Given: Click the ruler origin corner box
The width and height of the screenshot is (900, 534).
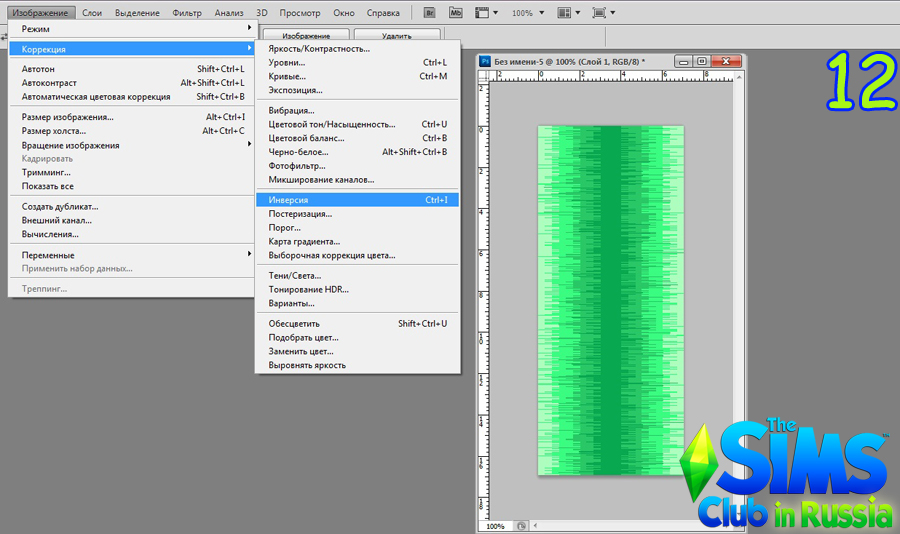Looking at the screenshot, I should (481, 76).
